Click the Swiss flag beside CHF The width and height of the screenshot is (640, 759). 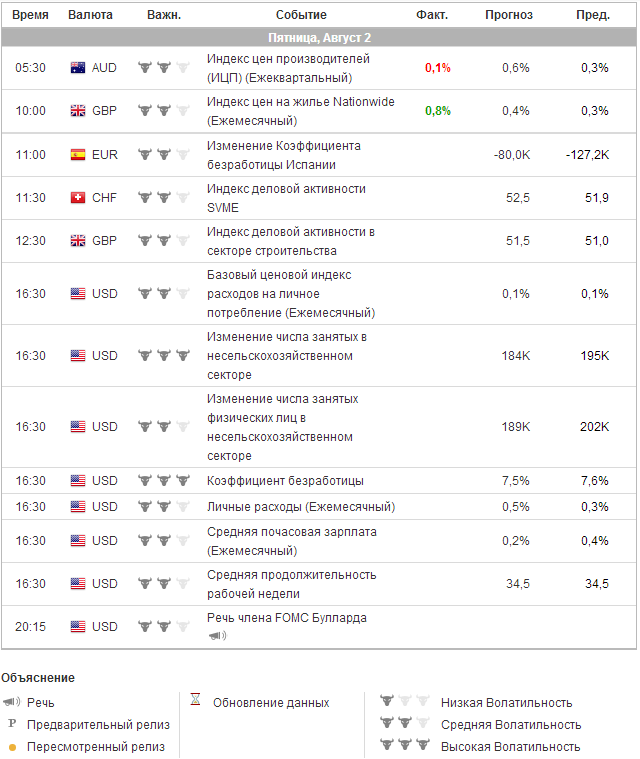pos(78,198)
